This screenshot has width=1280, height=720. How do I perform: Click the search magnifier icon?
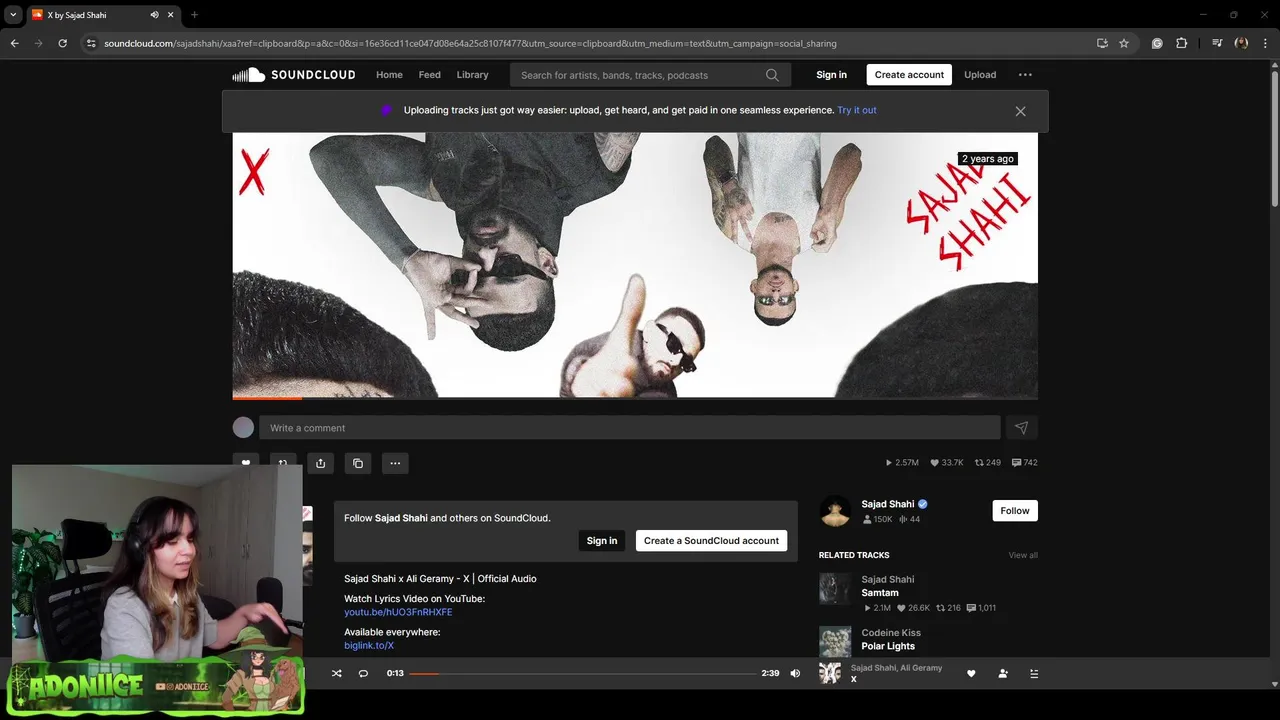click(772, 75)
